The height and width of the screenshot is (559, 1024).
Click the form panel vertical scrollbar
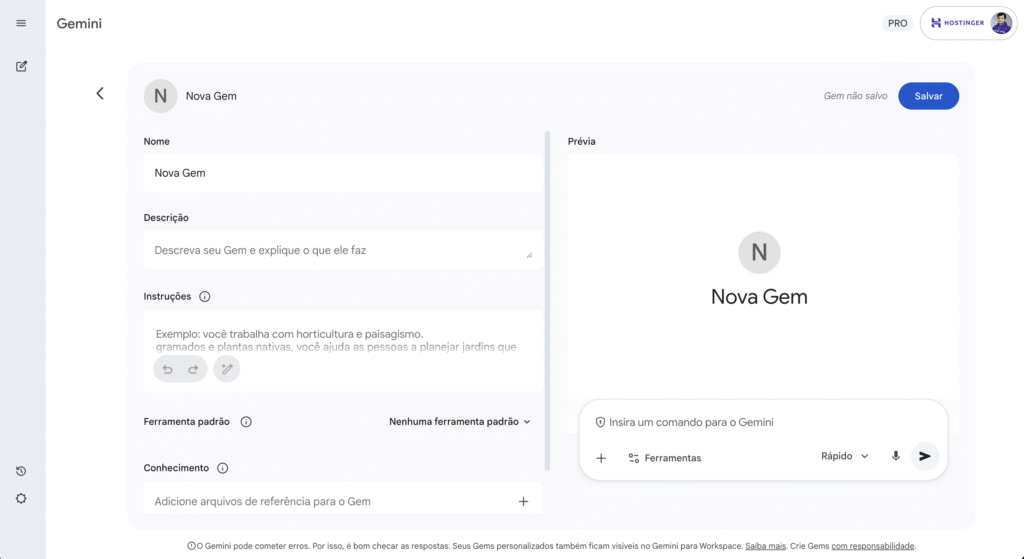coord(547,300)
